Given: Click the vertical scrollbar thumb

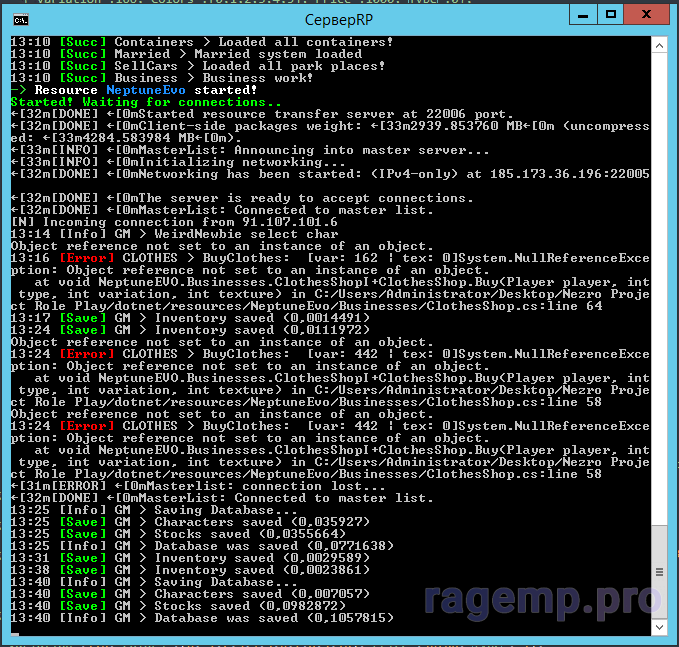Looking at the screenshot, I should (x=659, y=572).
